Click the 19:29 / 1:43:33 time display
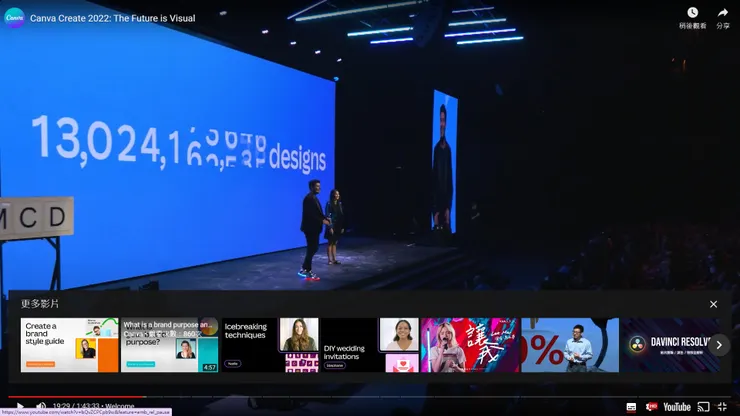The width and height of the screenshot is (740, 416). coord(76,406)
